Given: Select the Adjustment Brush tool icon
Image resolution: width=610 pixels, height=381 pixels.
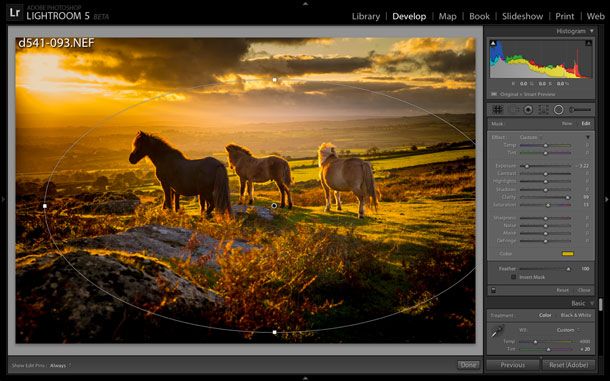Looking at the screenshot, I should [580, 110].
